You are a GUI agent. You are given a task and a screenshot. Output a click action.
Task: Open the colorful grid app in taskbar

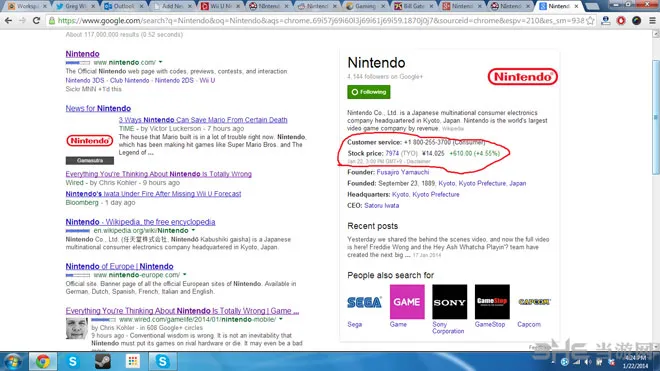(x=133, y=361)
